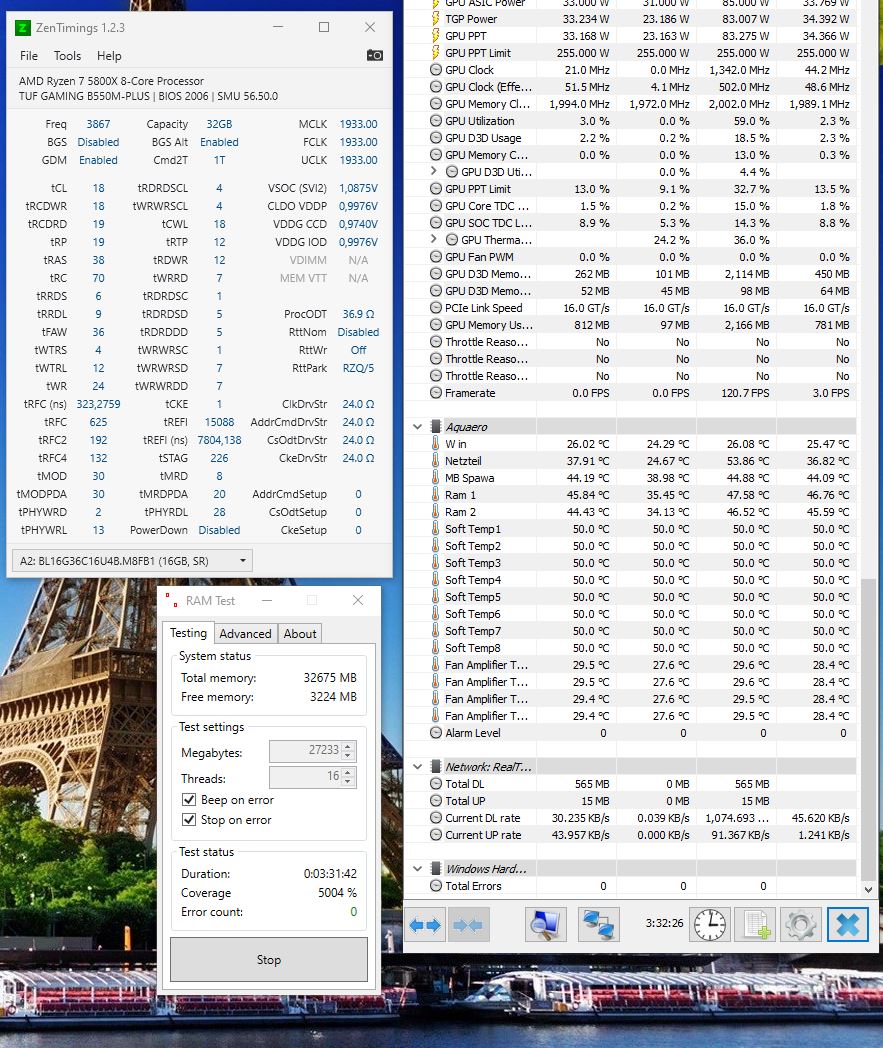This screenshot has width=883, height=1048.
Task: Select the RttPark value RZQ/5
Action: pyautogui.click(x=358, y=368)
